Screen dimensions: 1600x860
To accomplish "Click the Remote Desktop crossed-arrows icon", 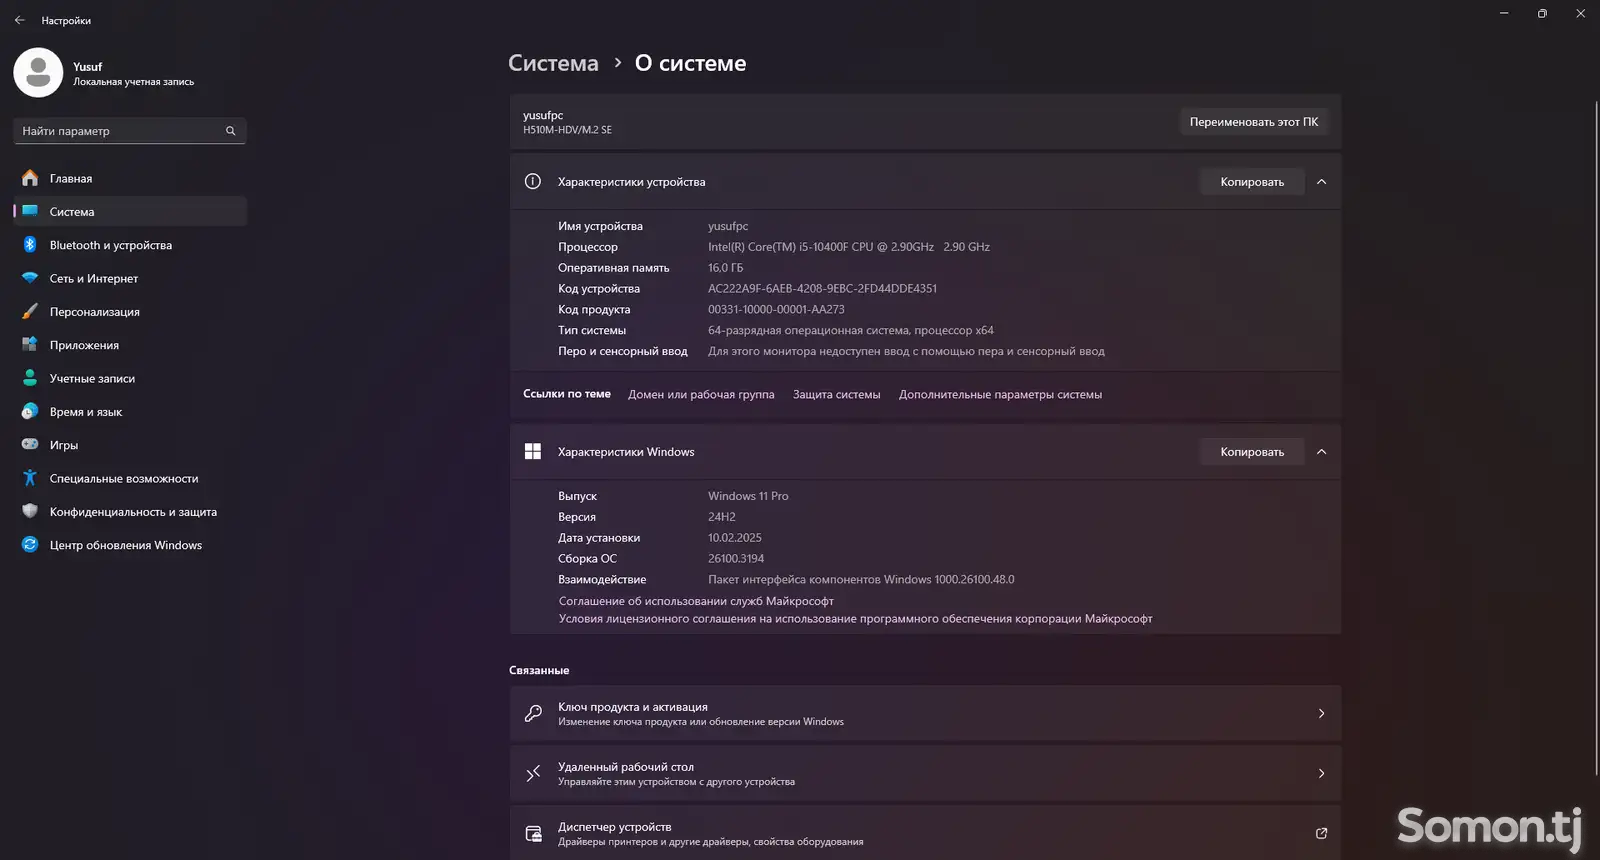I will 533,773.
